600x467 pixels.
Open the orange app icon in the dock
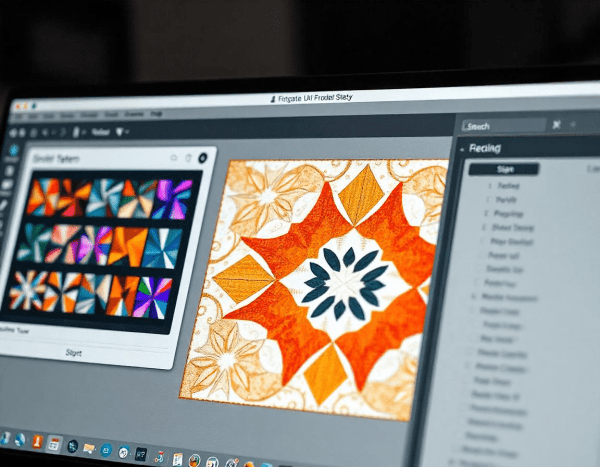point(37,442)
